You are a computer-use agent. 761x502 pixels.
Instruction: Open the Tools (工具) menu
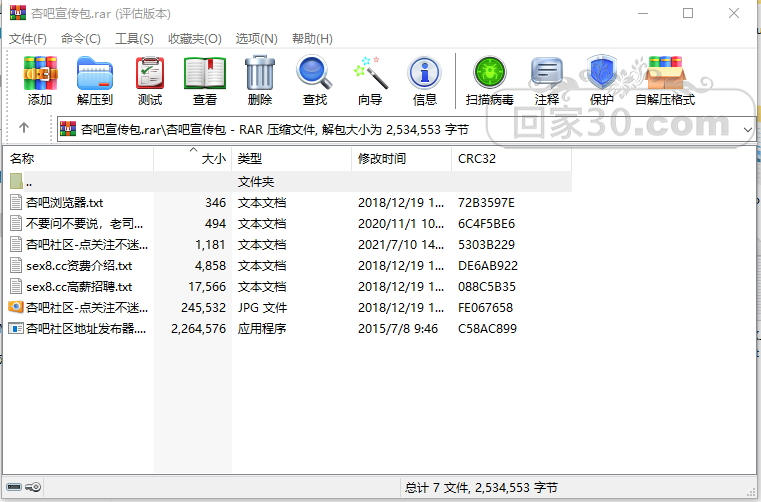(x=134, y=39)
